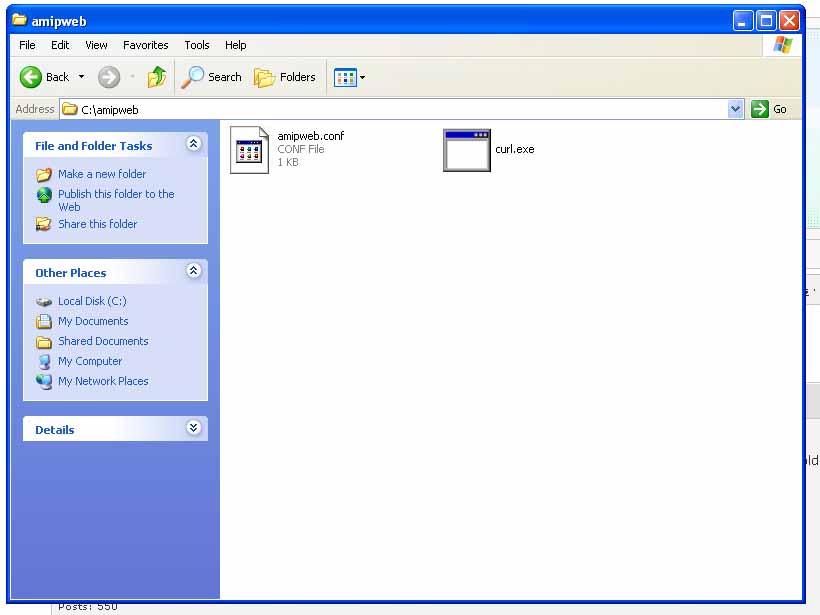
Task: Open the address bar dropdown arrow
Action: coord(736,109)
